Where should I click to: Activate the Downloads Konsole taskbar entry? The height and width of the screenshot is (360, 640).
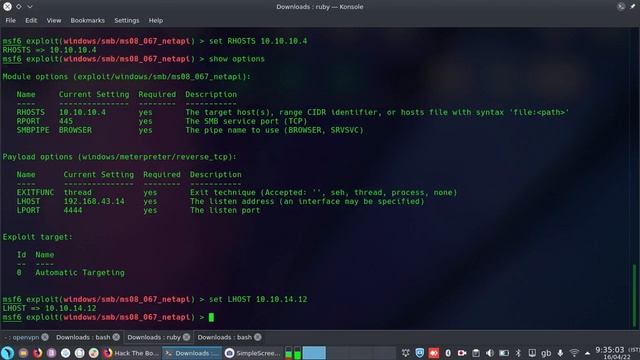[x=192, y=353]
